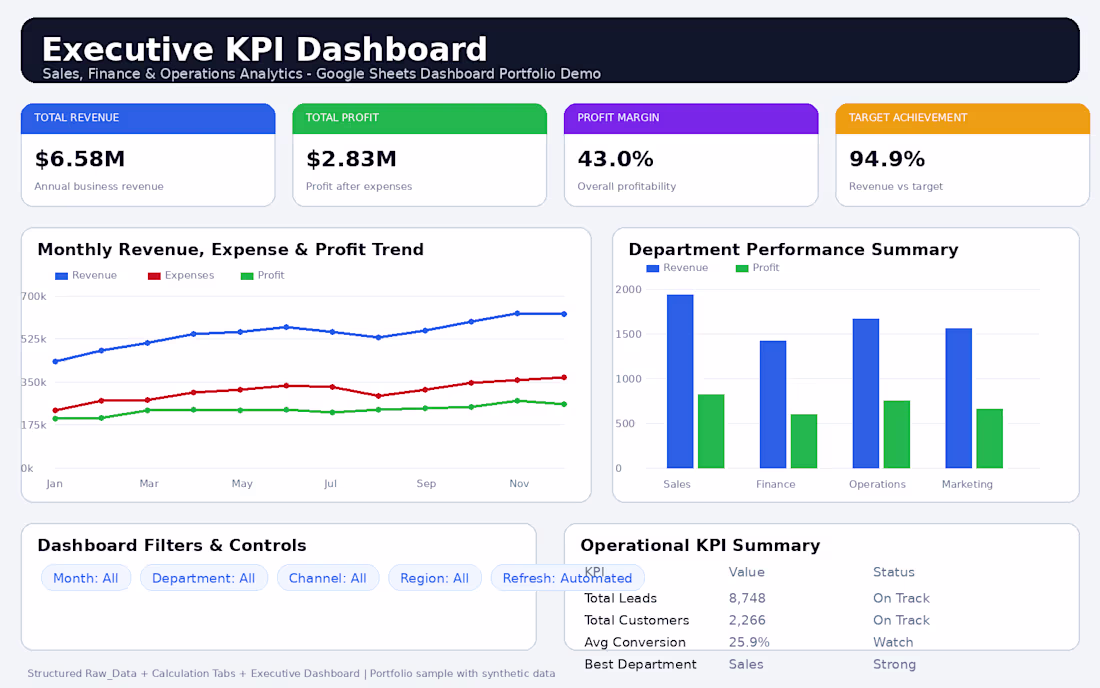1100x688 pixels.
Task: Open the Channel: All filter
Action: [328, 578]
